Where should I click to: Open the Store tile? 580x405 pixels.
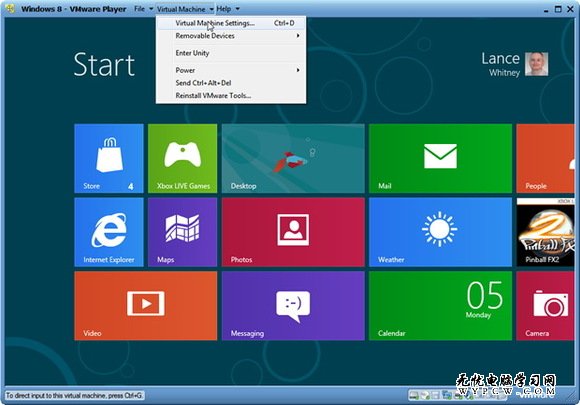coord(109,158)
